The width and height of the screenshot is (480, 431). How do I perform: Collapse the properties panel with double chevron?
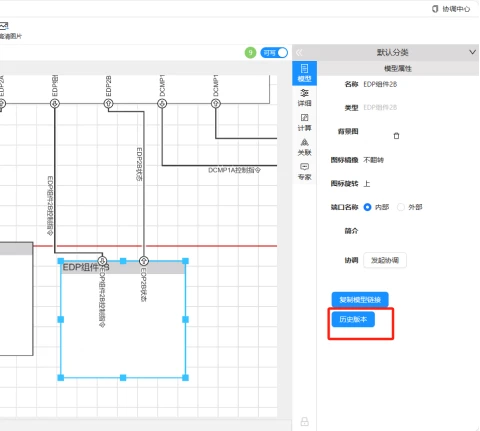click(299, 52)
